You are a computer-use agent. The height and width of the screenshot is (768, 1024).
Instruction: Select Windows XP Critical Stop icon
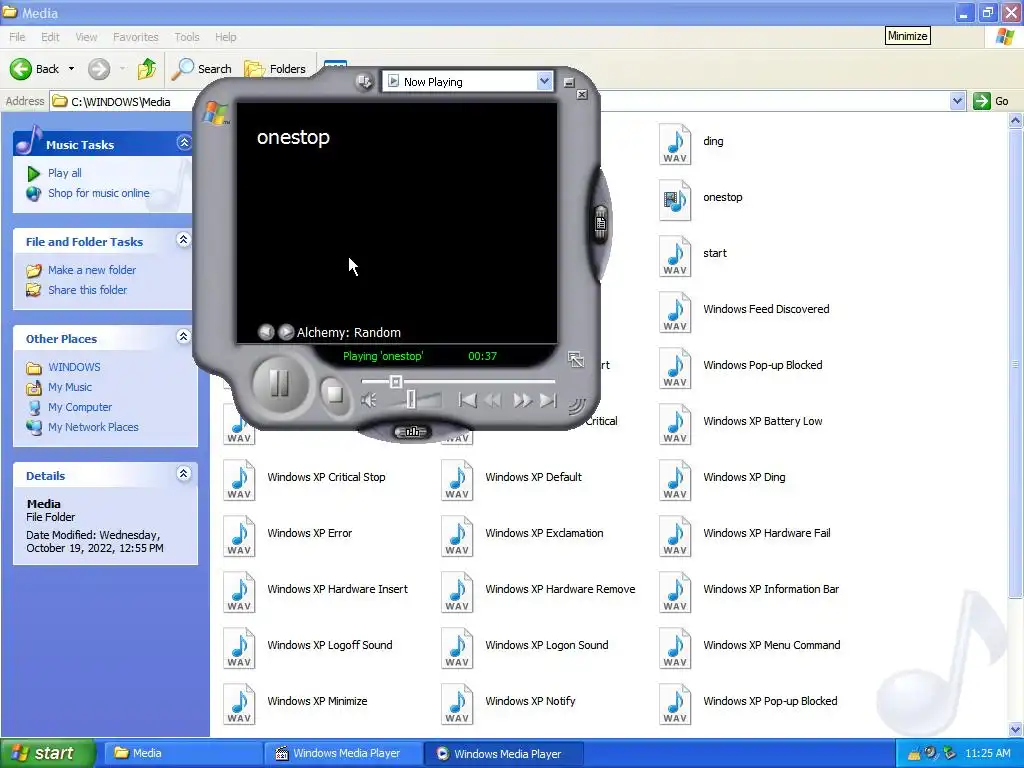click(x=239, y=481)
